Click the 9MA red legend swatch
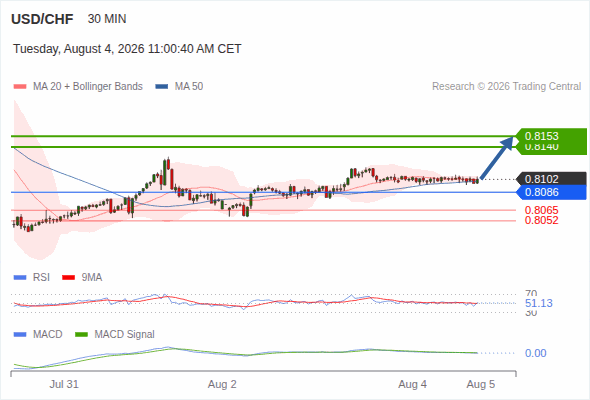This screenshot has height=400, width=590. tap(68, 278)
